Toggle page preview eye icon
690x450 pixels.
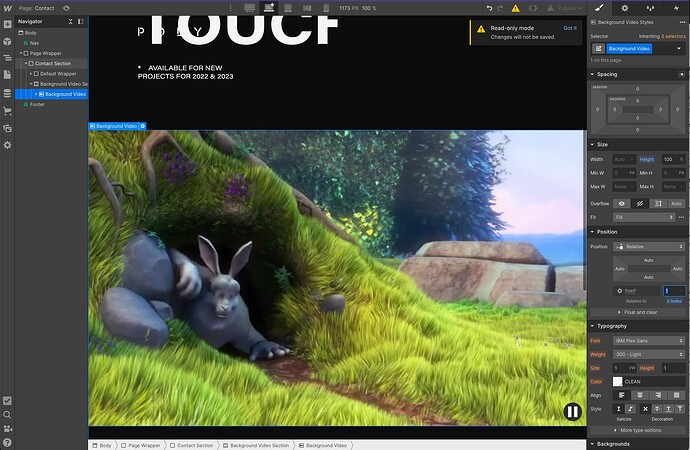[66, 8]
